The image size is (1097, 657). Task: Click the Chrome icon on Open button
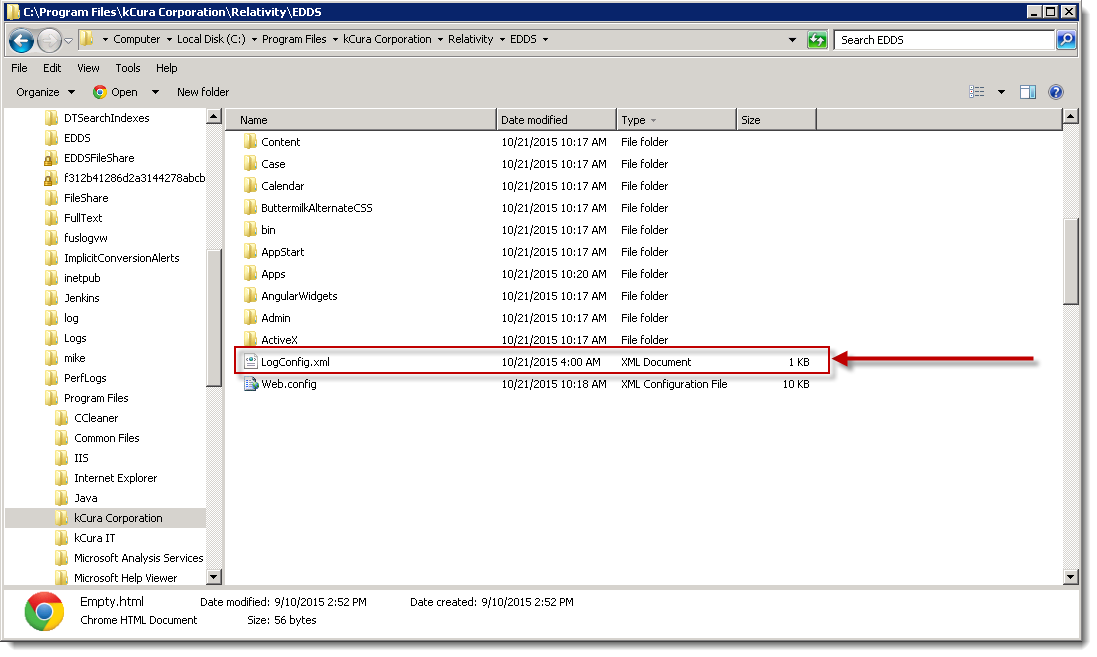coord(100,92)
